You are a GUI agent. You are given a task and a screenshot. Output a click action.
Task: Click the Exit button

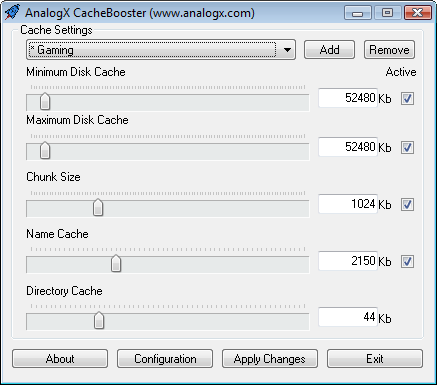click(x=375, y=359)
